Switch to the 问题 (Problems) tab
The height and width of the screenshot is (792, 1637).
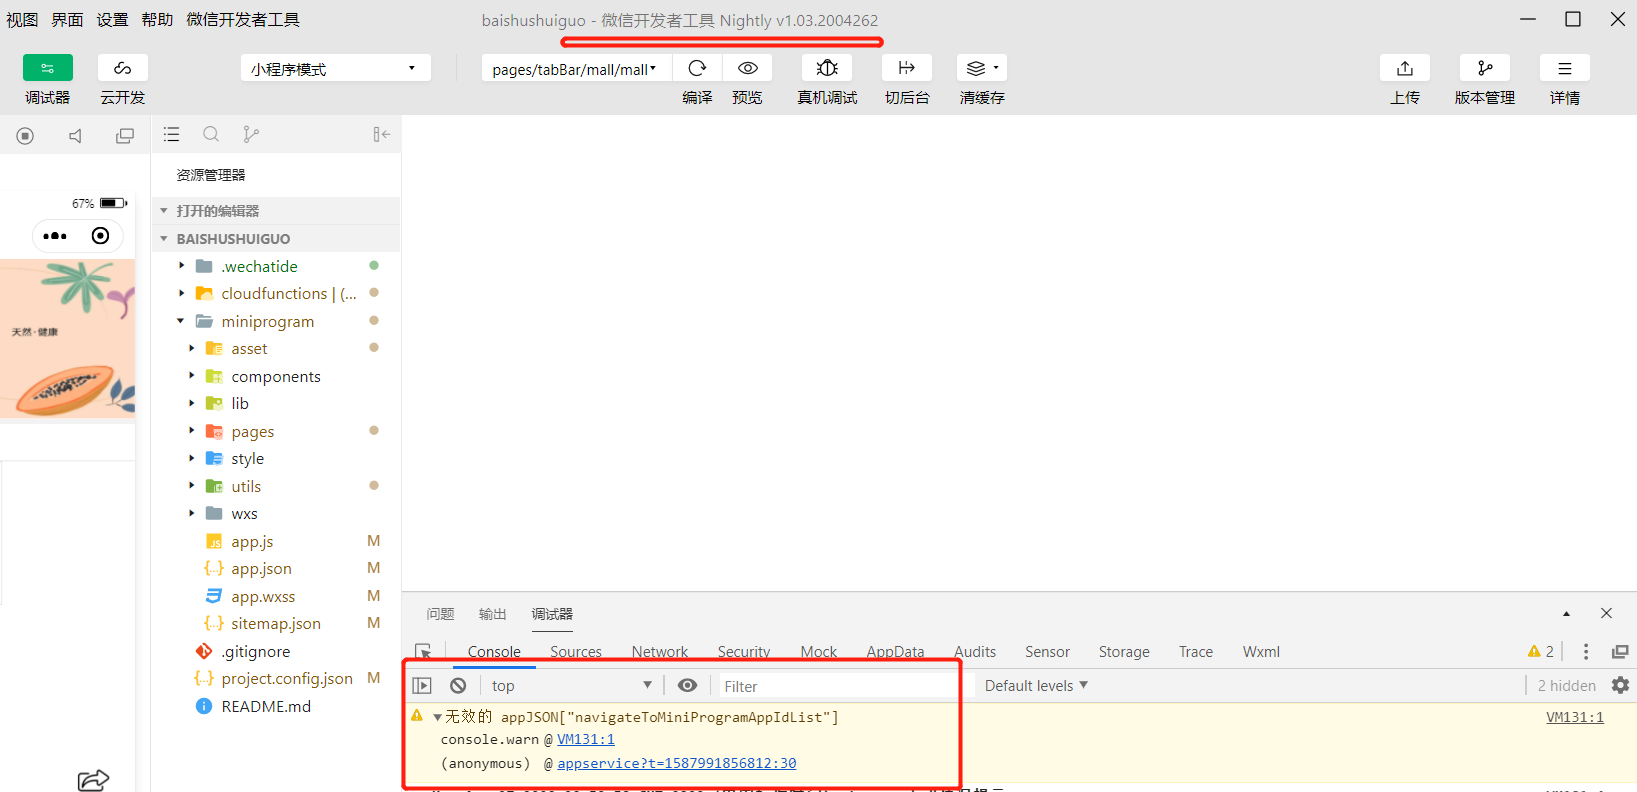click(x=440, y=614)
